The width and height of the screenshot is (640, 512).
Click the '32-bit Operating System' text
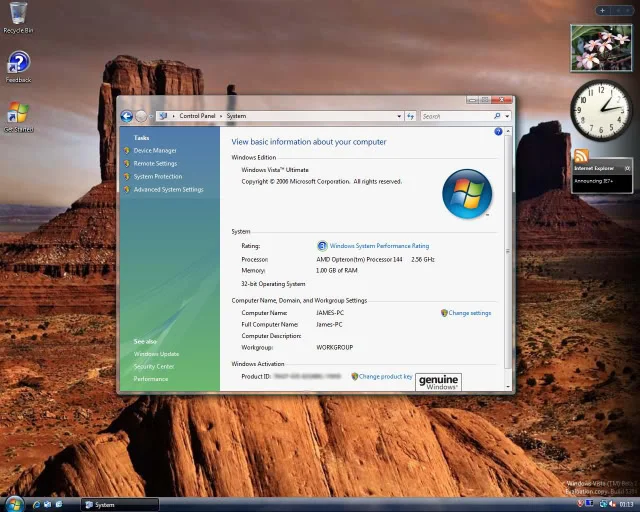coord(273,284)
